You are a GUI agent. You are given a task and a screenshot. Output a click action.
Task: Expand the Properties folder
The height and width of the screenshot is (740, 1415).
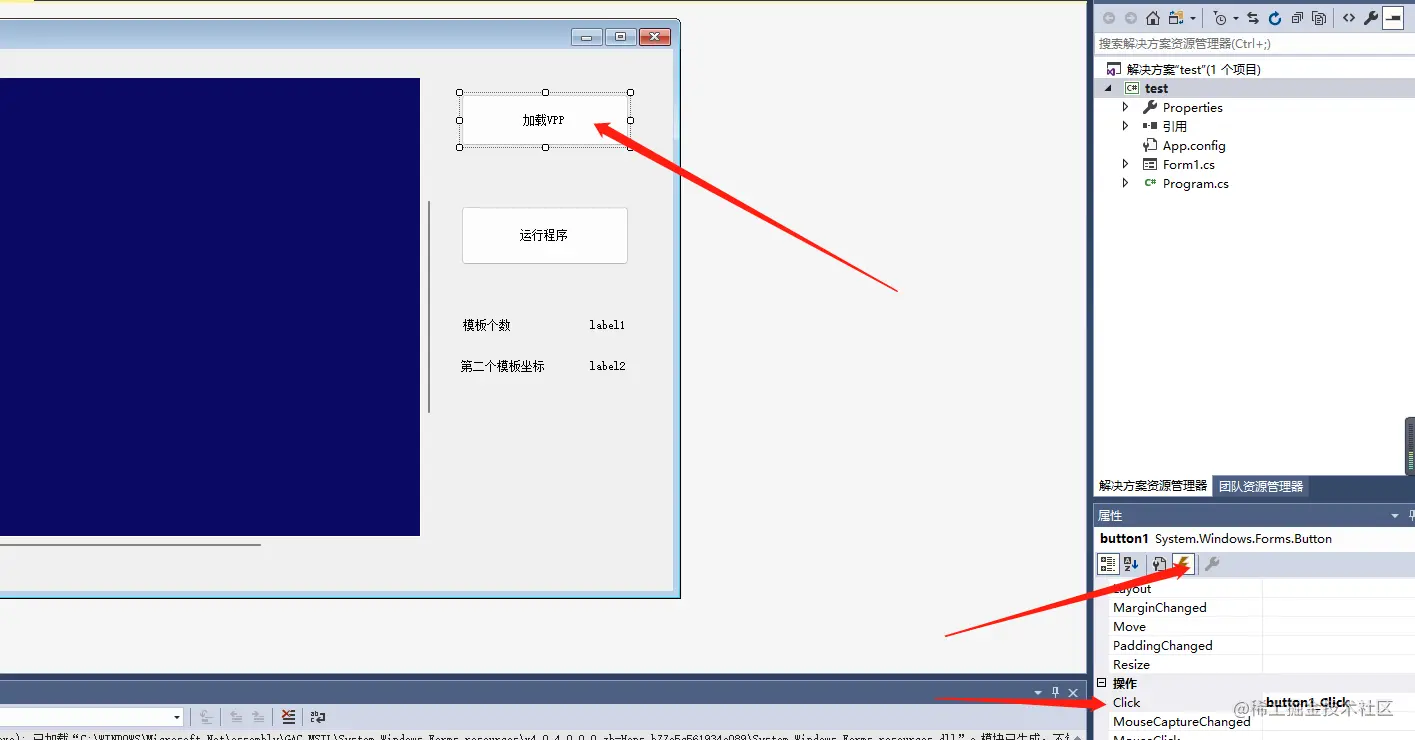pos(1125,107)
